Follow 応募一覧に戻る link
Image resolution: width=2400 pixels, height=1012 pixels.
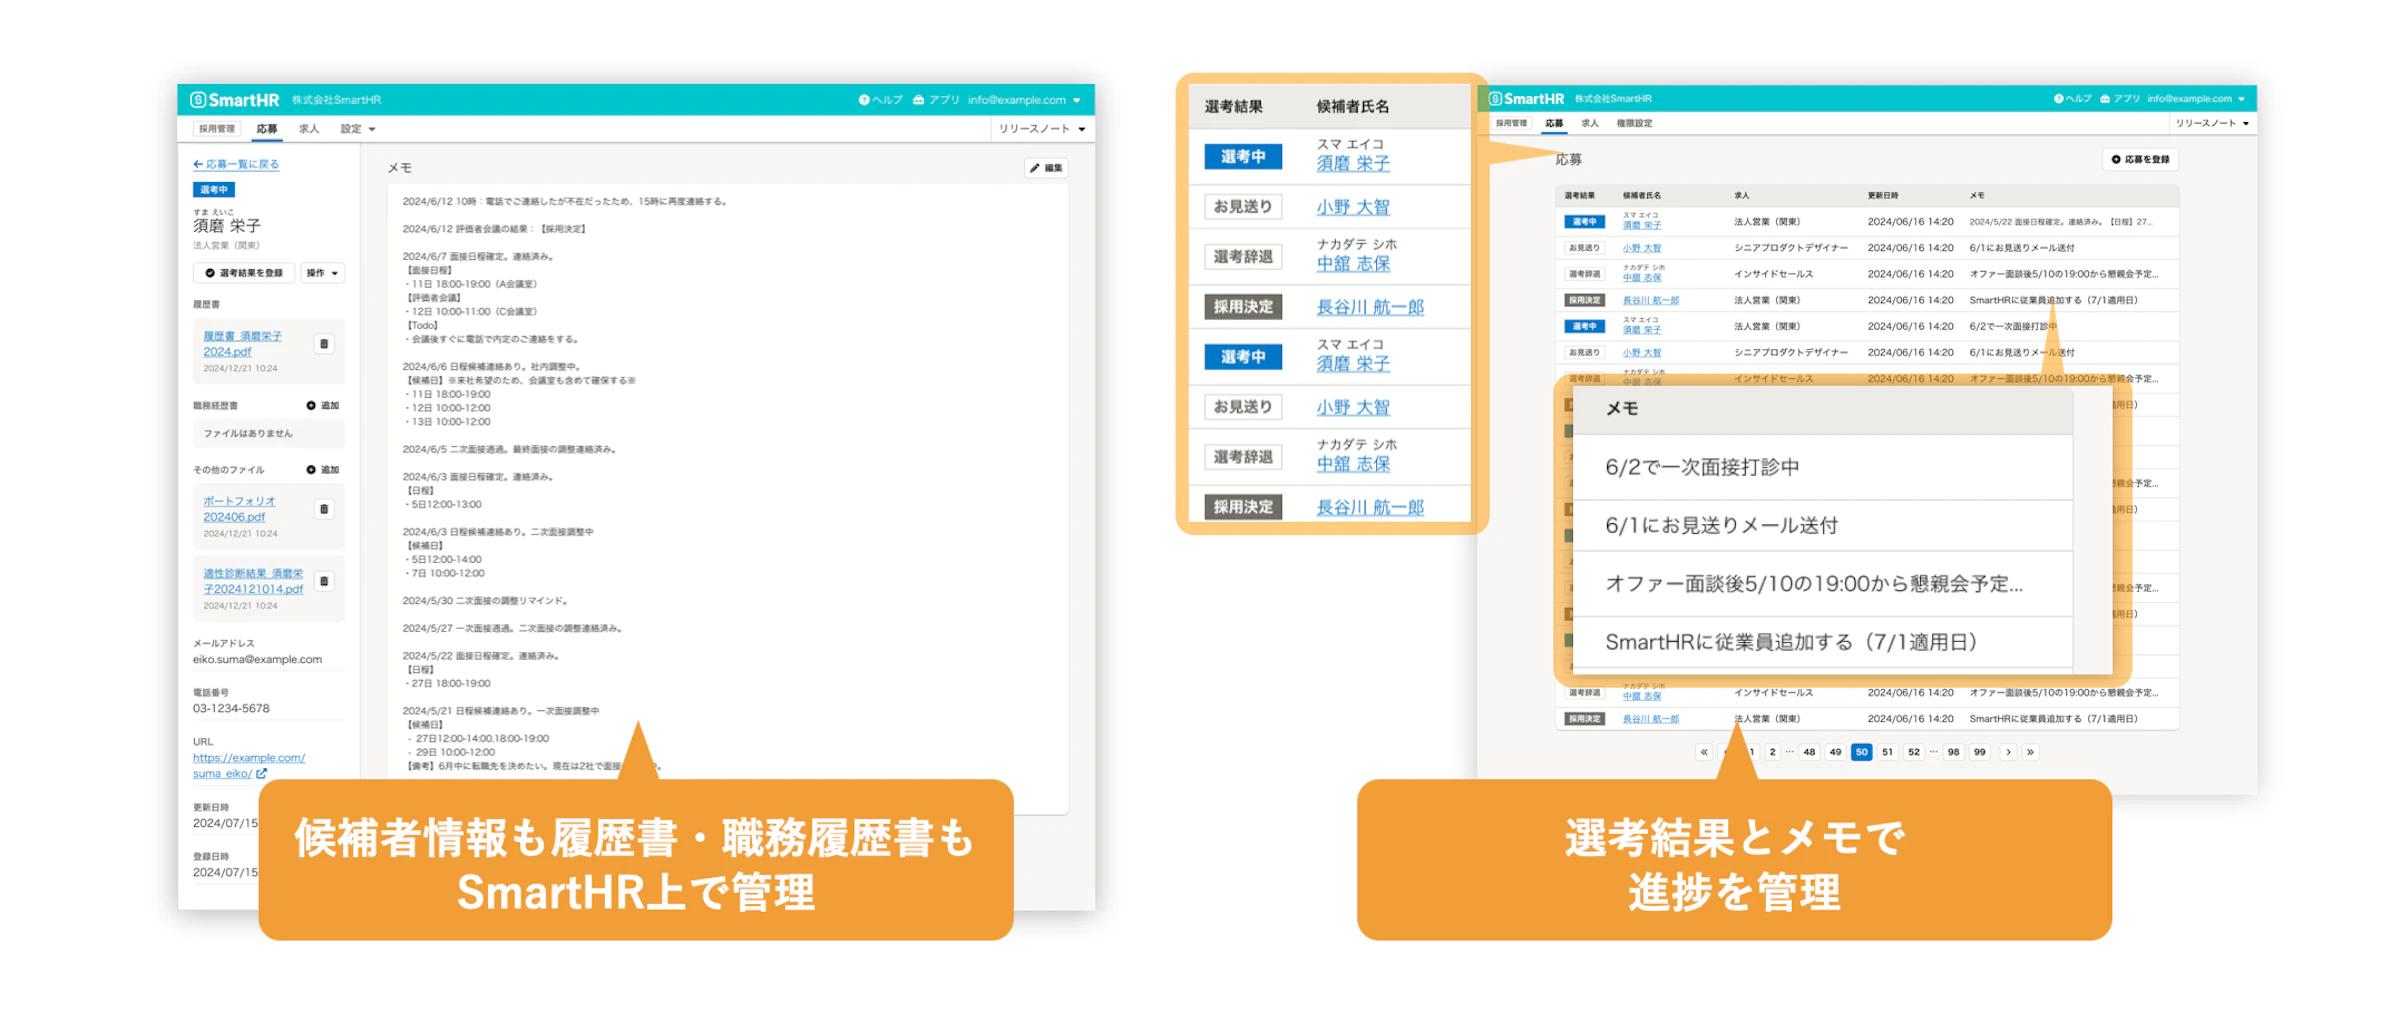(x=236, y=164)
